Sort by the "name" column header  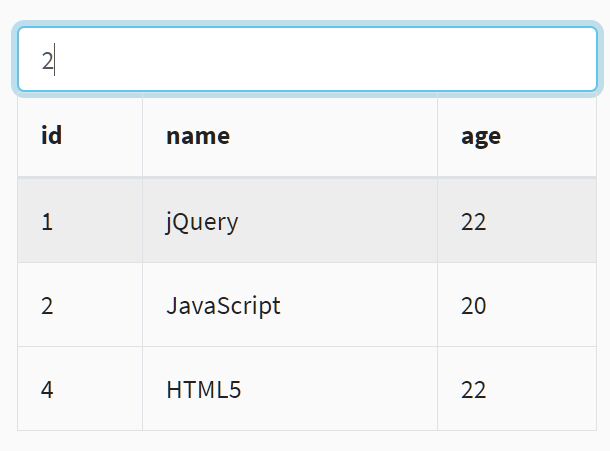pyautogui.click(x=198, y=136)
